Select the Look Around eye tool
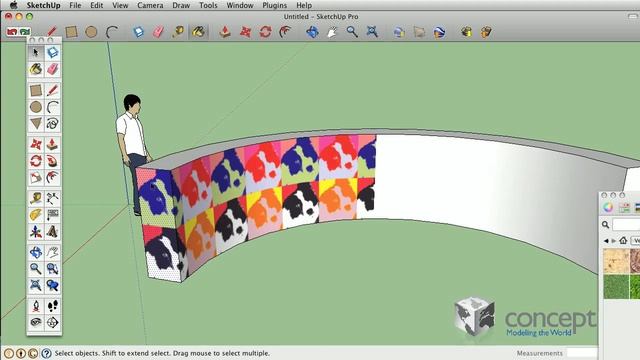The width and height of the screenshot is (640, 360). [36, 322]
